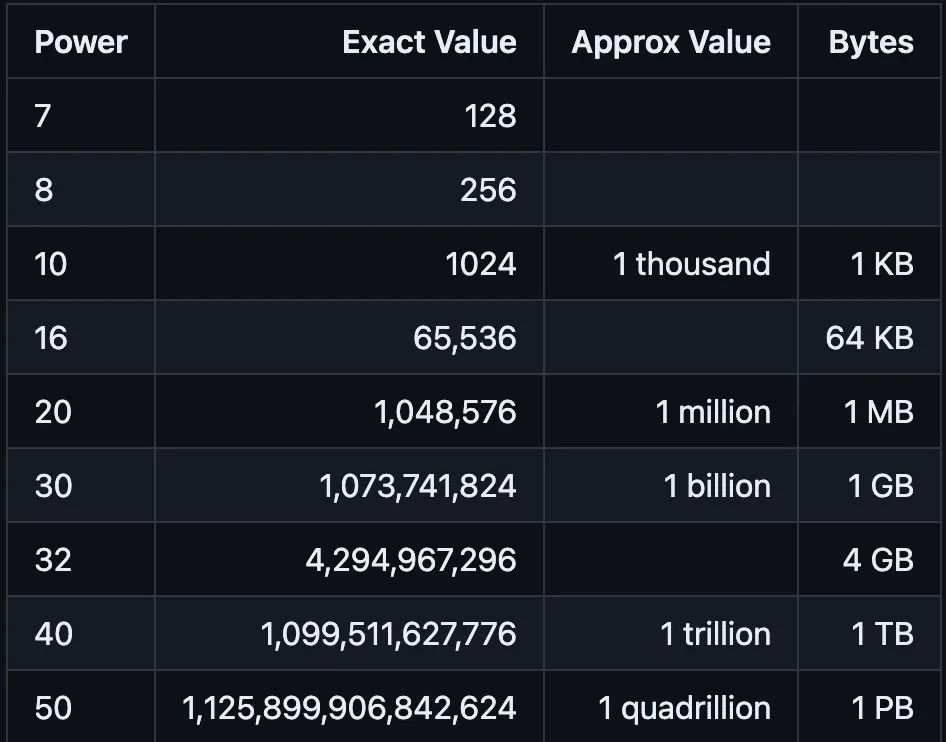Select the exact value 256 cell

click(x=488, y=190)
